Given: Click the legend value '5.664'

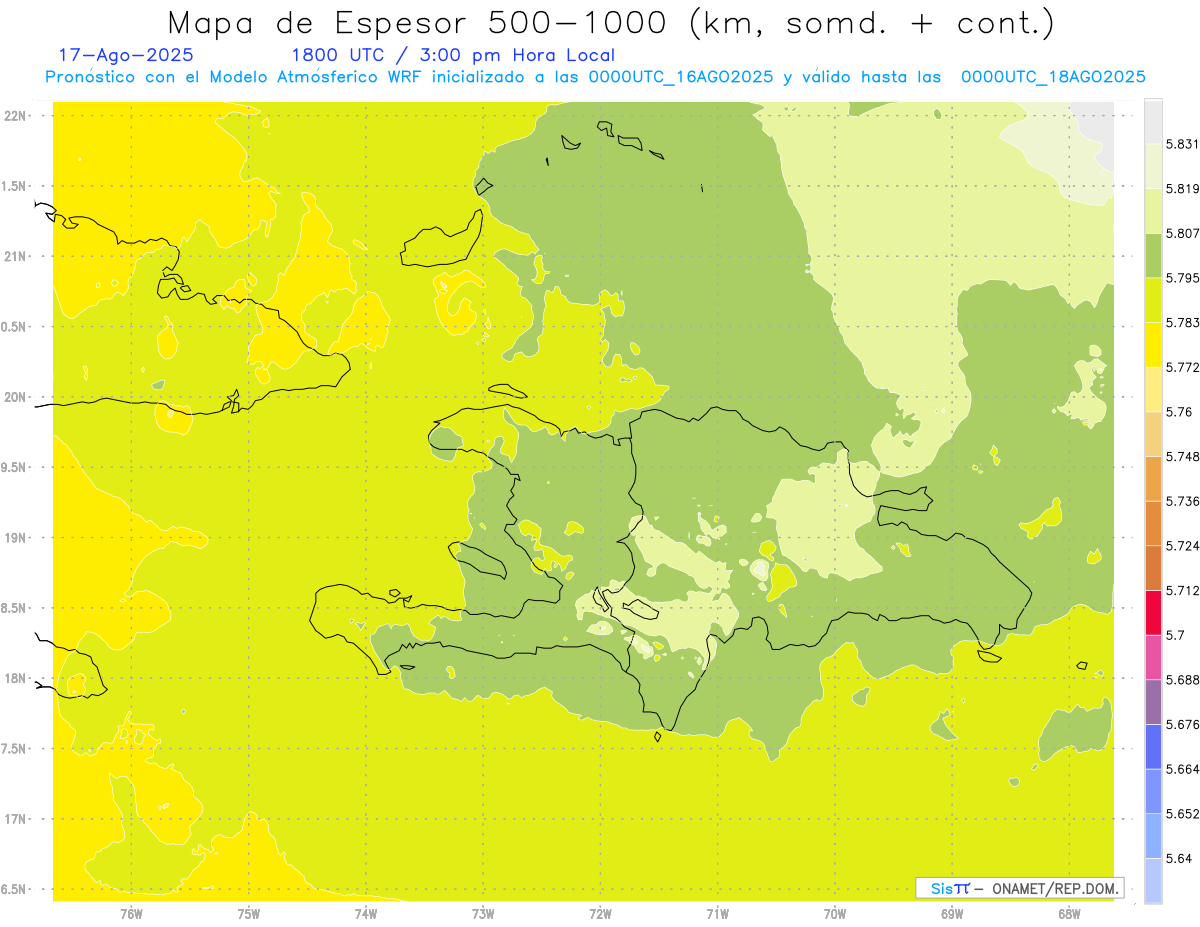Looking at the screenshot, I should (1183, 769).
